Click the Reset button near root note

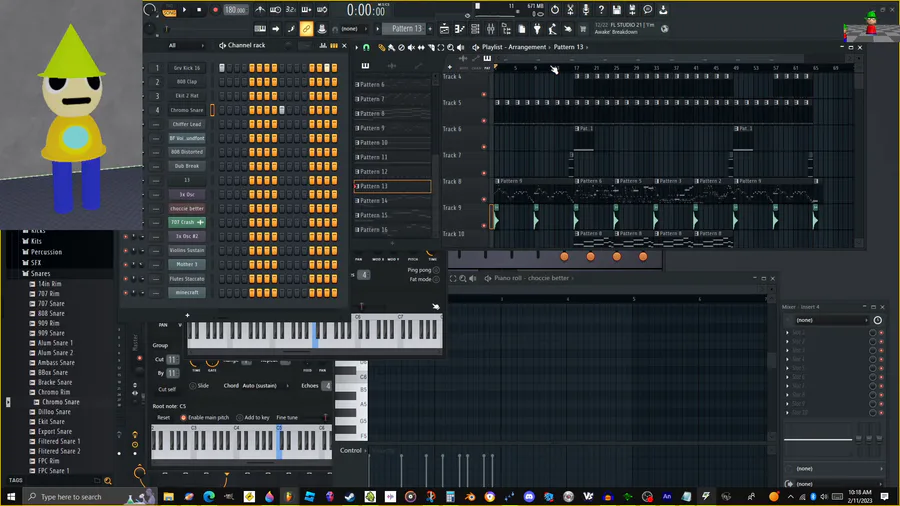click(x=164, y=418)
